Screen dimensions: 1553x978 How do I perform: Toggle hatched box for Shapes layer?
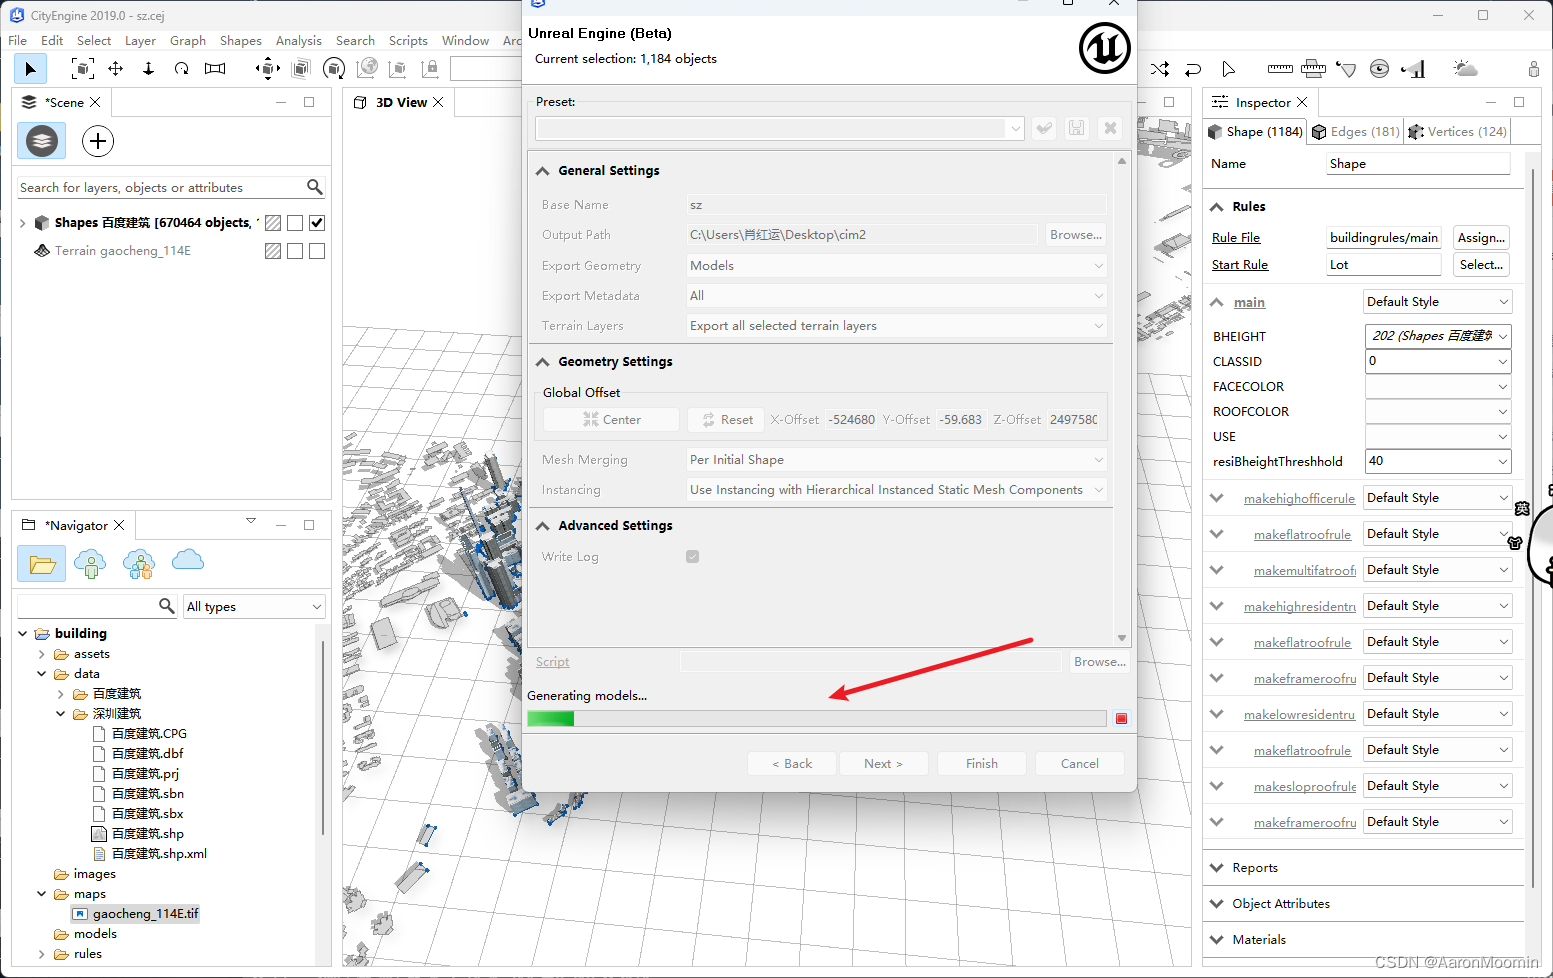tap(272, 223)
